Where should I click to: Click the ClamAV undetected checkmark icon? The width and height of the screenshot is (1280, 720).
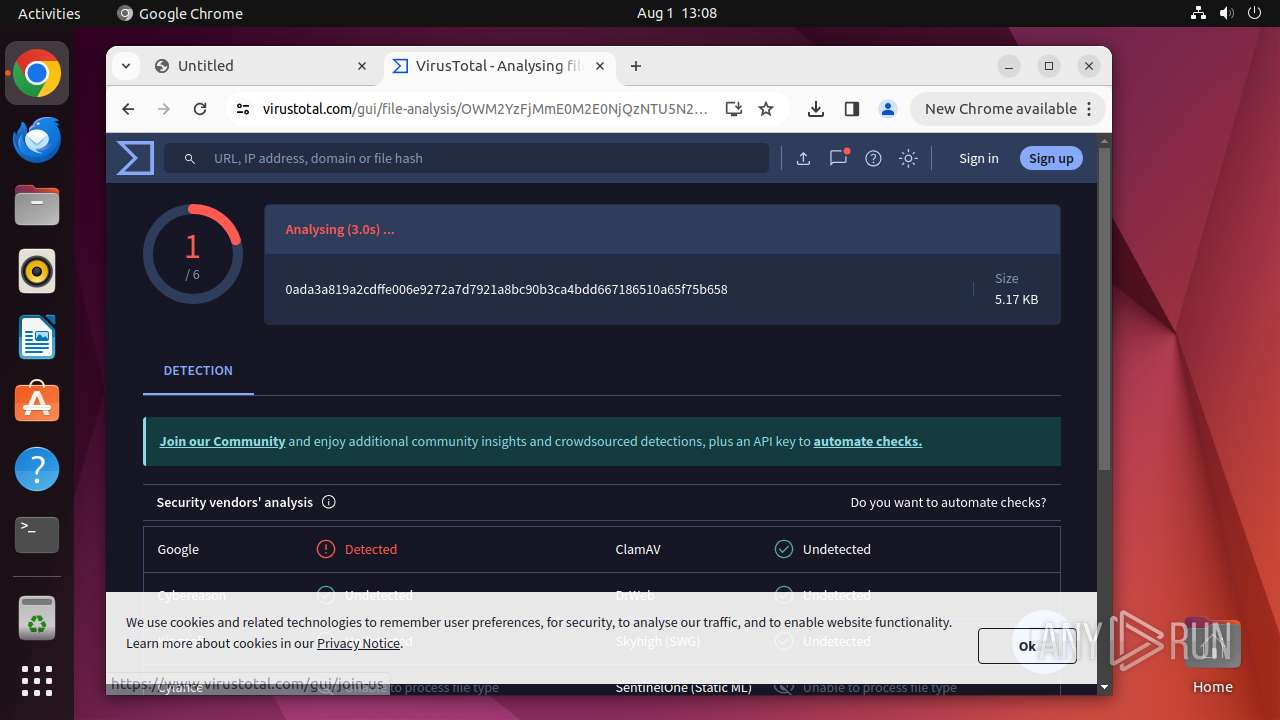click(x=784, y=549)
